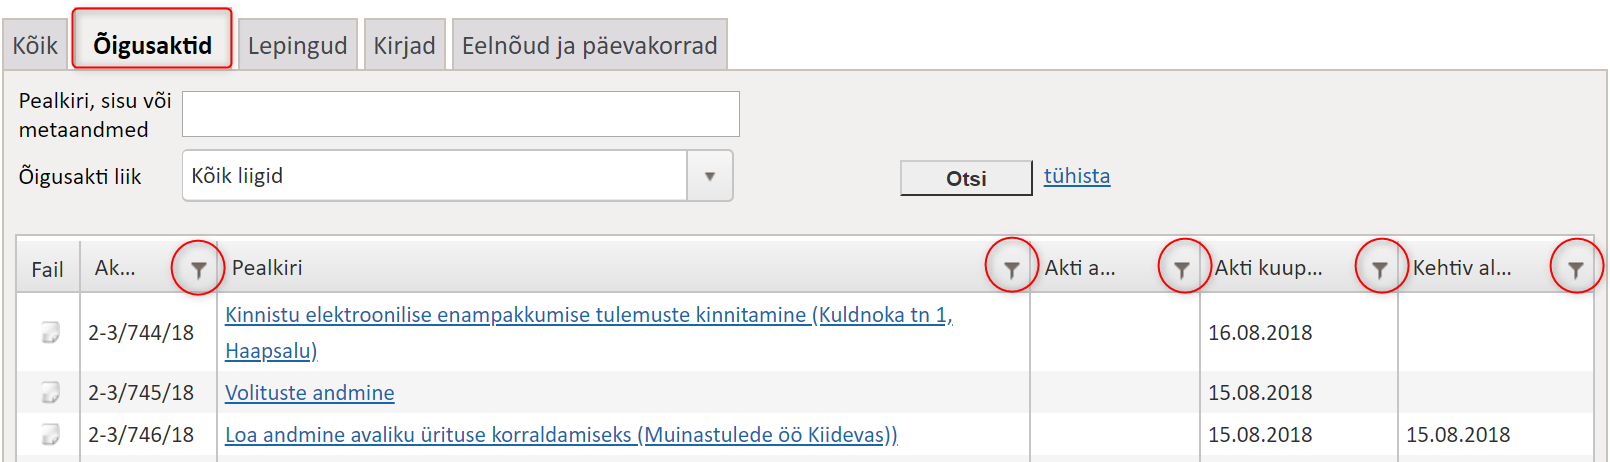Switch to the Kõik tab

pos(35,46)
